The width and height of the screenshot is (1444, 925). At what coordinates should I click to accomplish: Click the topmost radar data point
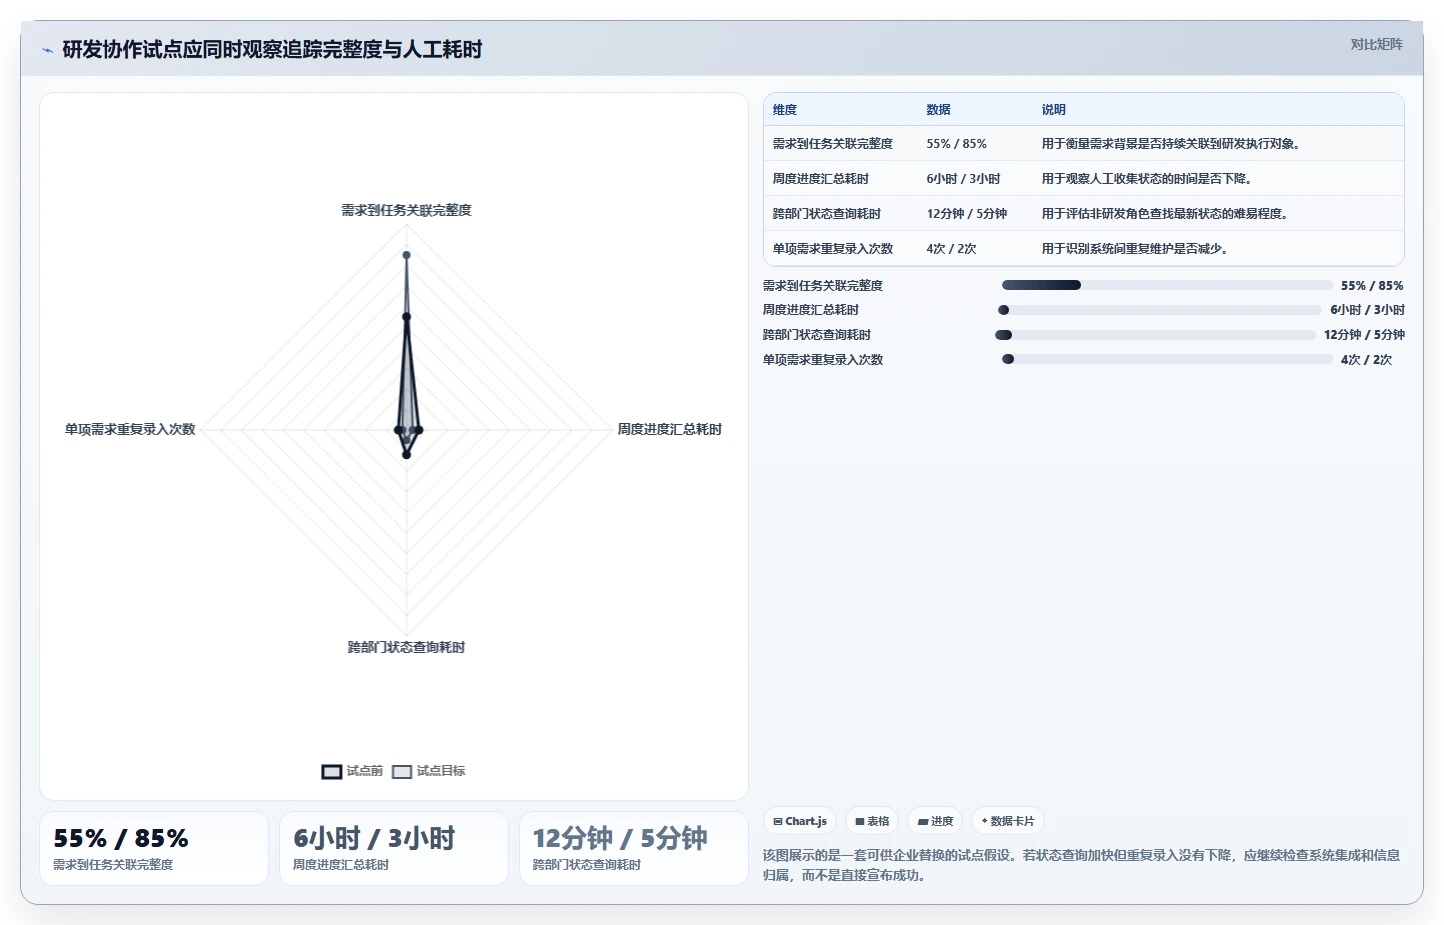point(406,255)
